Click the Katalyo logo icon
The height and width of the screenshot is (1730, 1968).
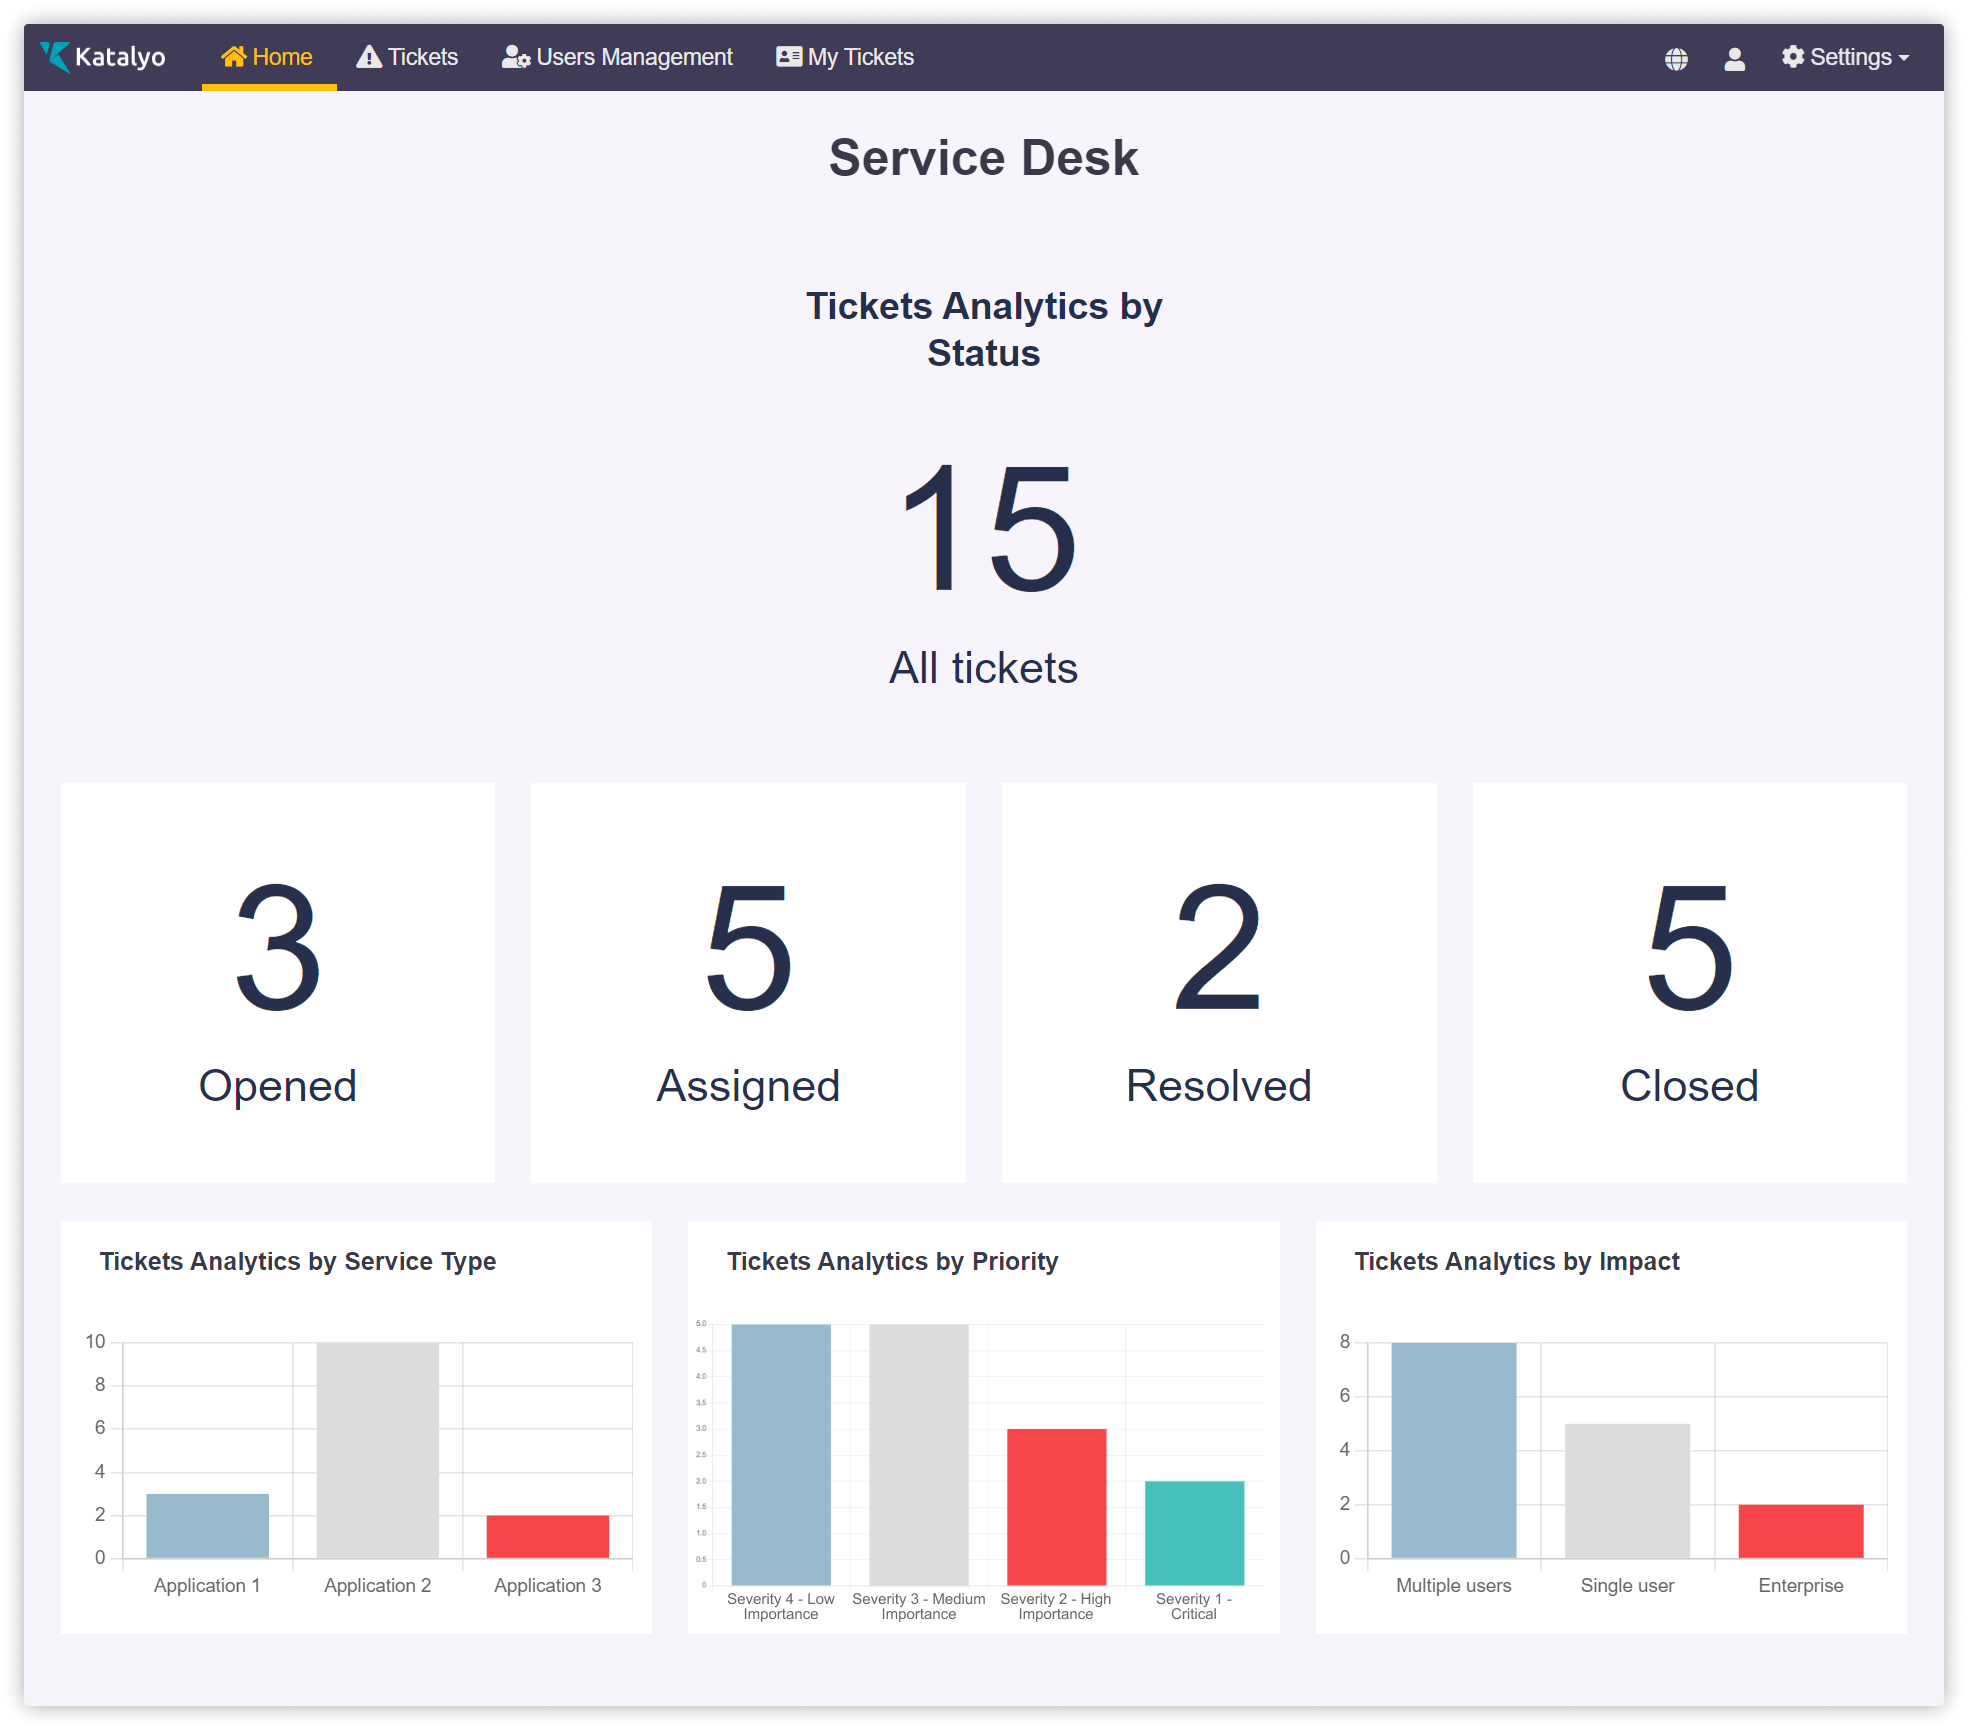[56, 57]
